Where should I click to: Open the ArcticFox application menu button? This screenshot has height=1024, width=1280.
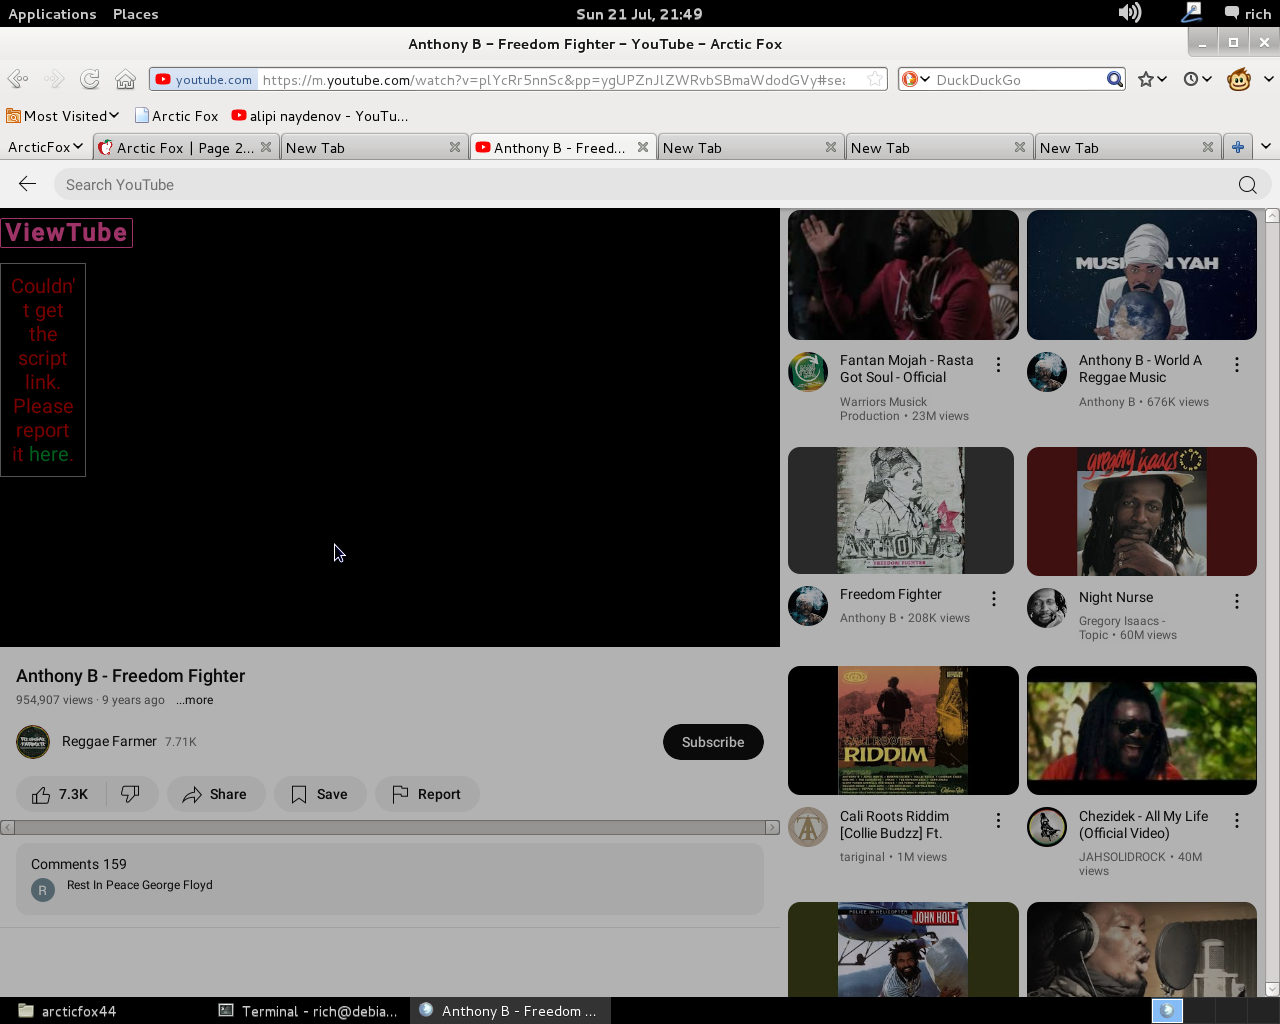(45, 147)
